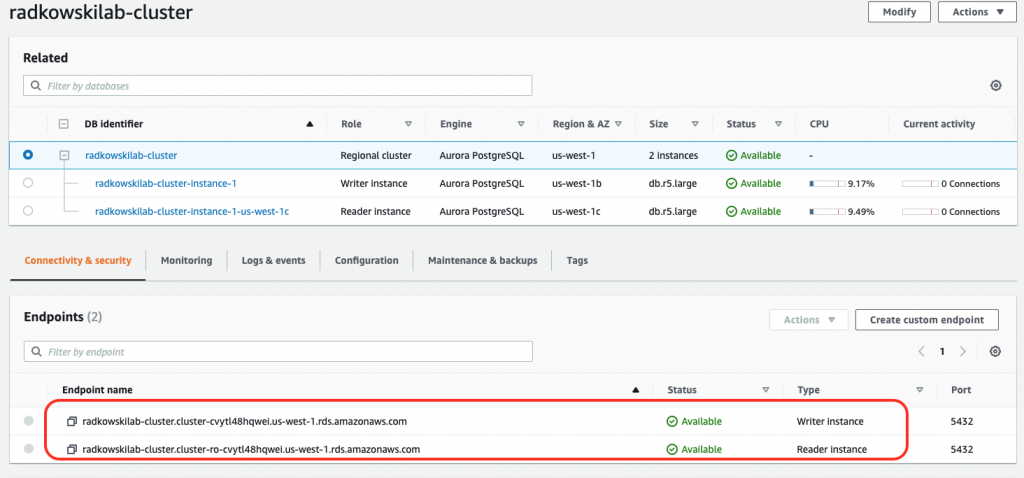The width and height of the screenshot is (1024, 478).
Task: Focus Filter by databases field
Action: click(278, 86)
